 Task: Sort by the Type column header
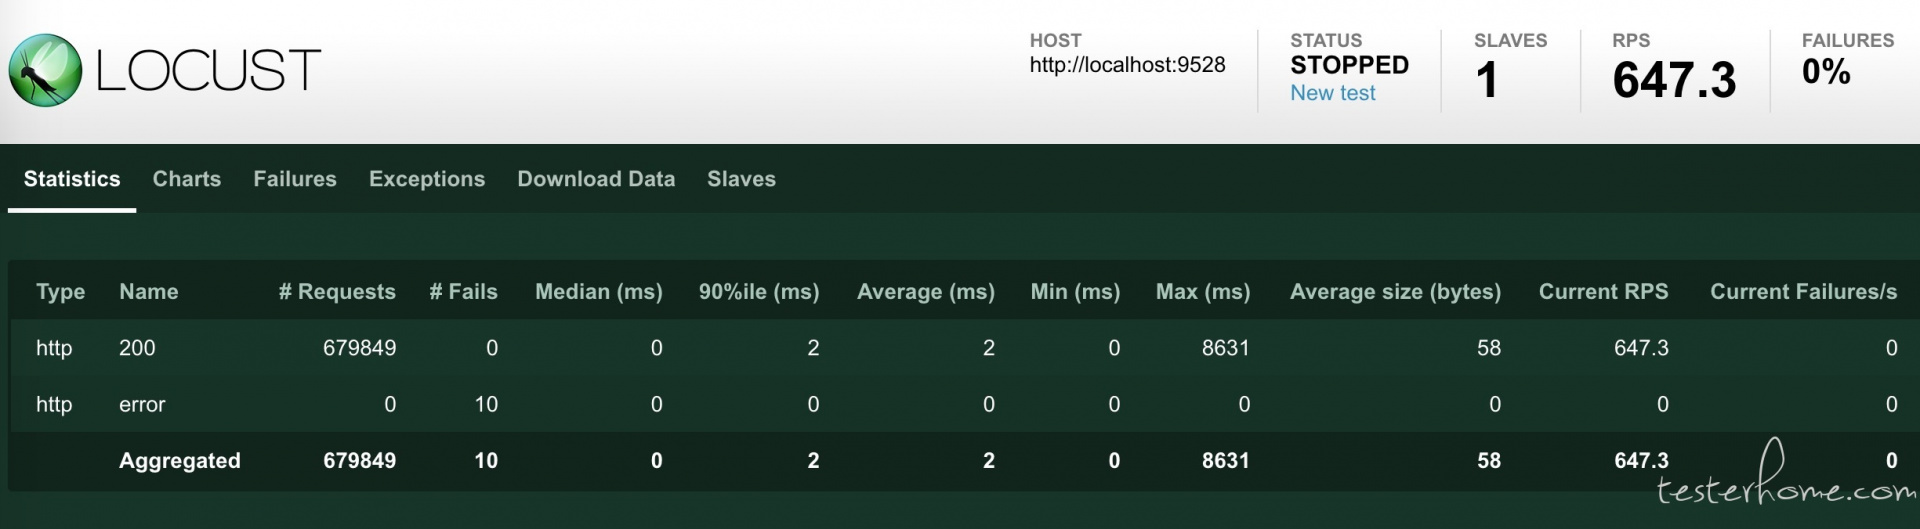60,292
